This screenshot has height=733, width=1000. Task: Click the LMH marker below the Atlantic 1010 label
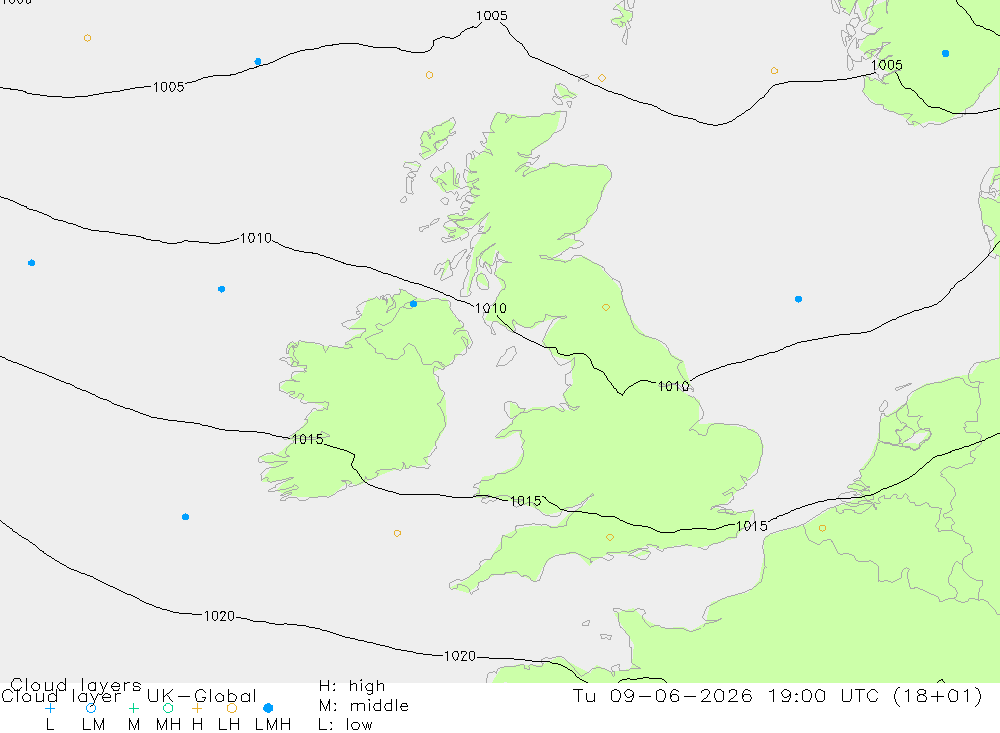(x=221, y=289)
